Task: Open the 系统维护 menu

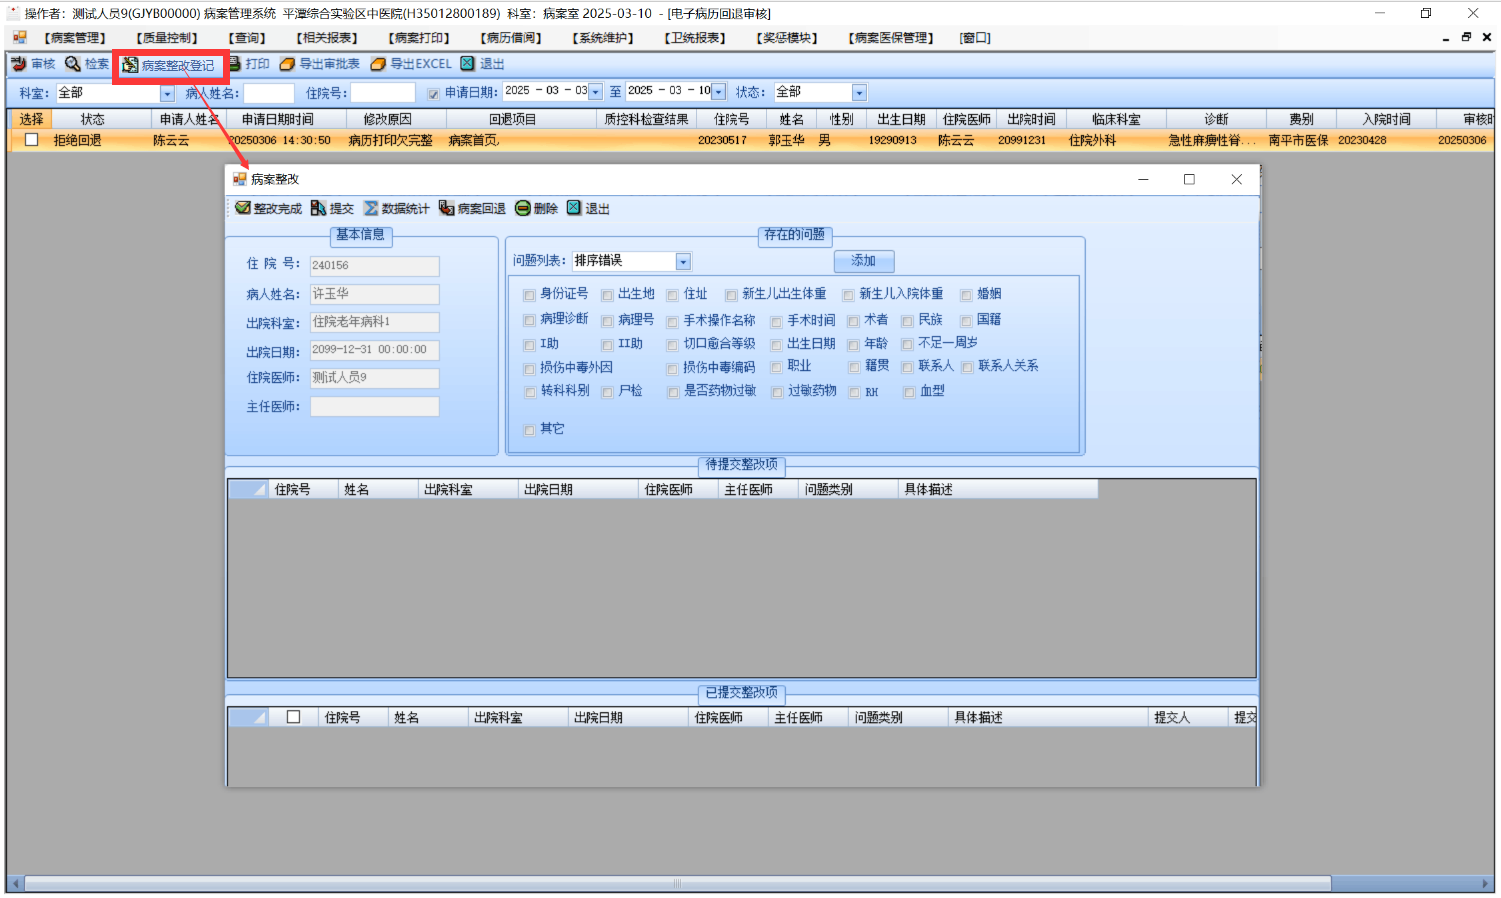Action: [x=603, y=38]
